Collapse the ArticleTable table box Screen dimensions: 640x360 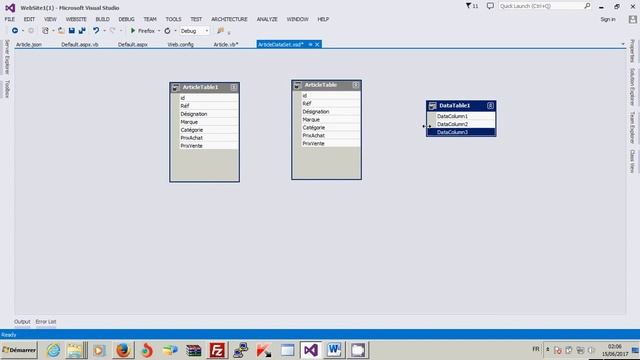(x=356, y=85)
